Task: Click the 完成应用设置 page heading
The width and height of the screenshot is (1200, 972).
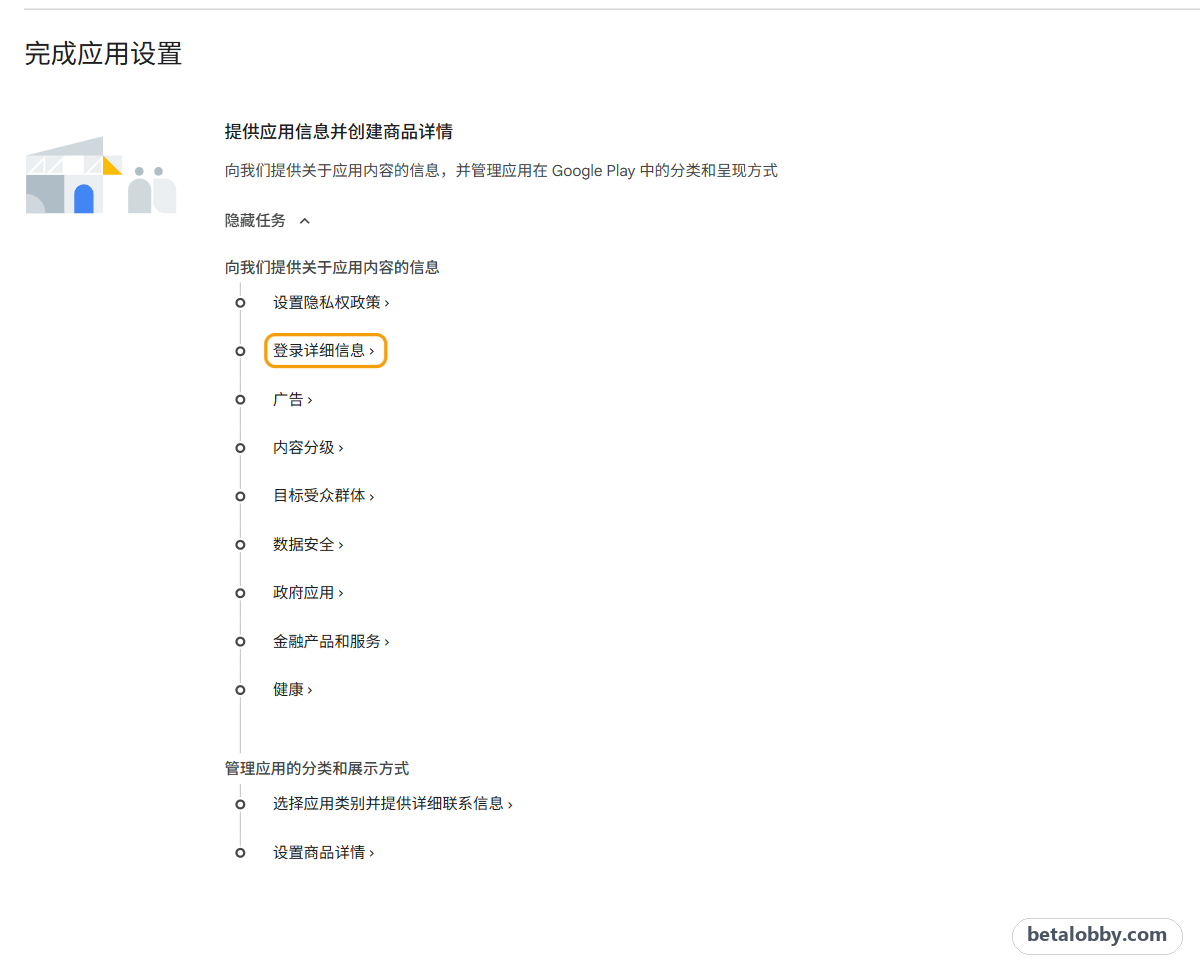Action: pyautogui.click(x=103, y=54)
